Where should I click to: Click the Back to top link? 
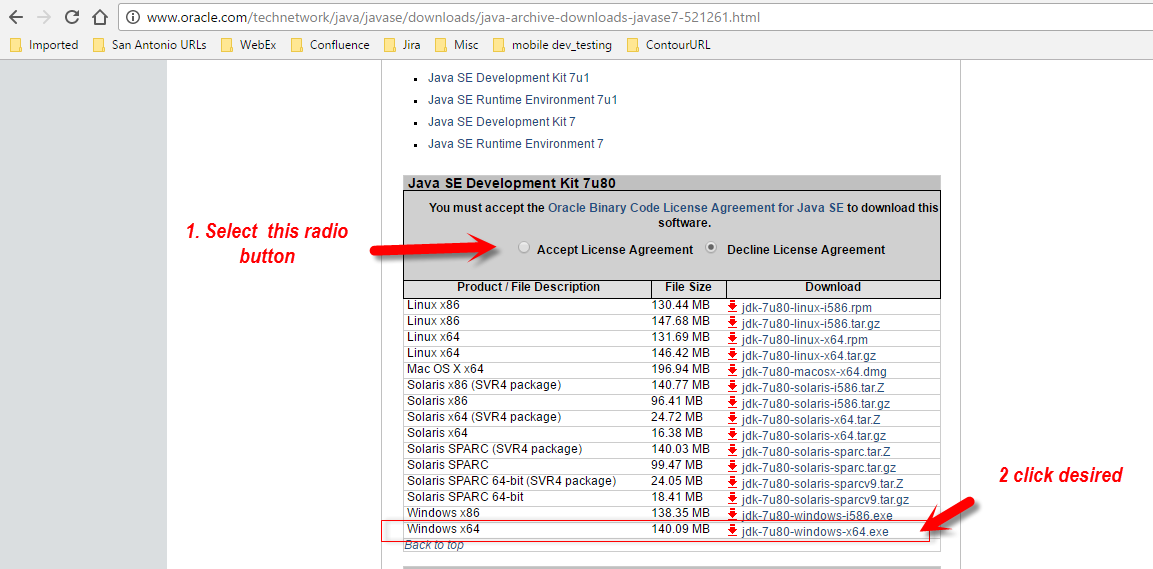coord(435,545)
